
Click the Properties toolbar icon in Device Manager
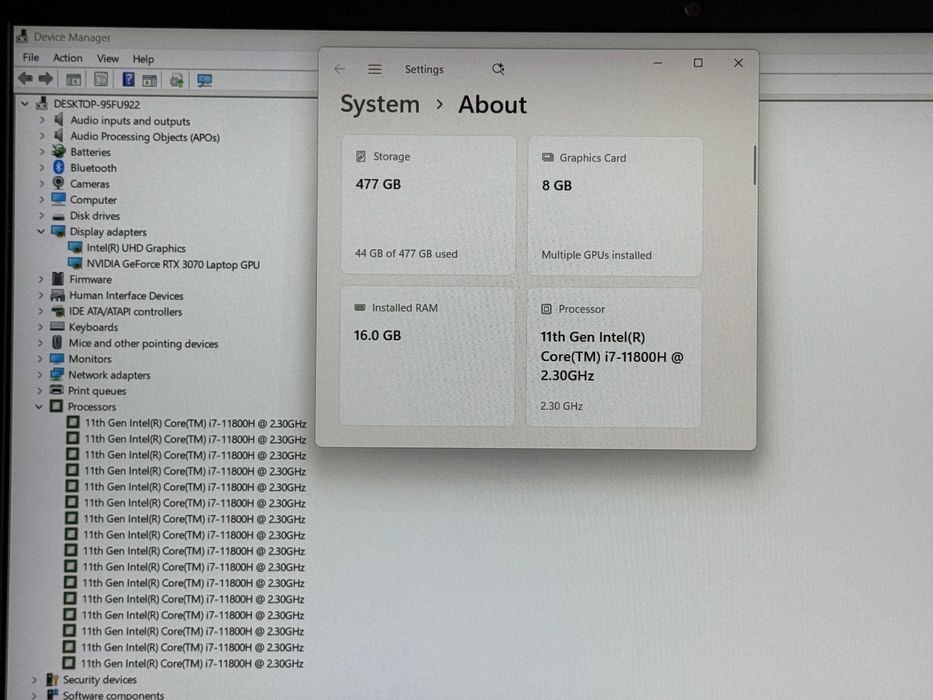tap(101, 79)
